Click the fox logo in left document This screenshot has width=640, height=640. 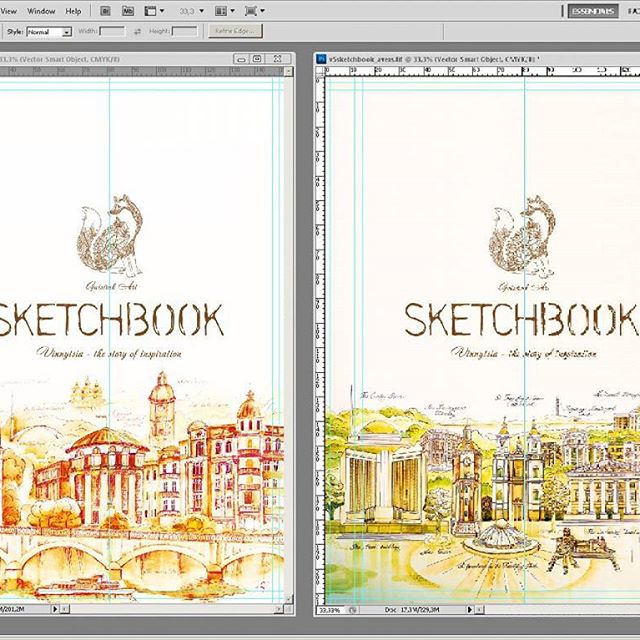point(110,237)
